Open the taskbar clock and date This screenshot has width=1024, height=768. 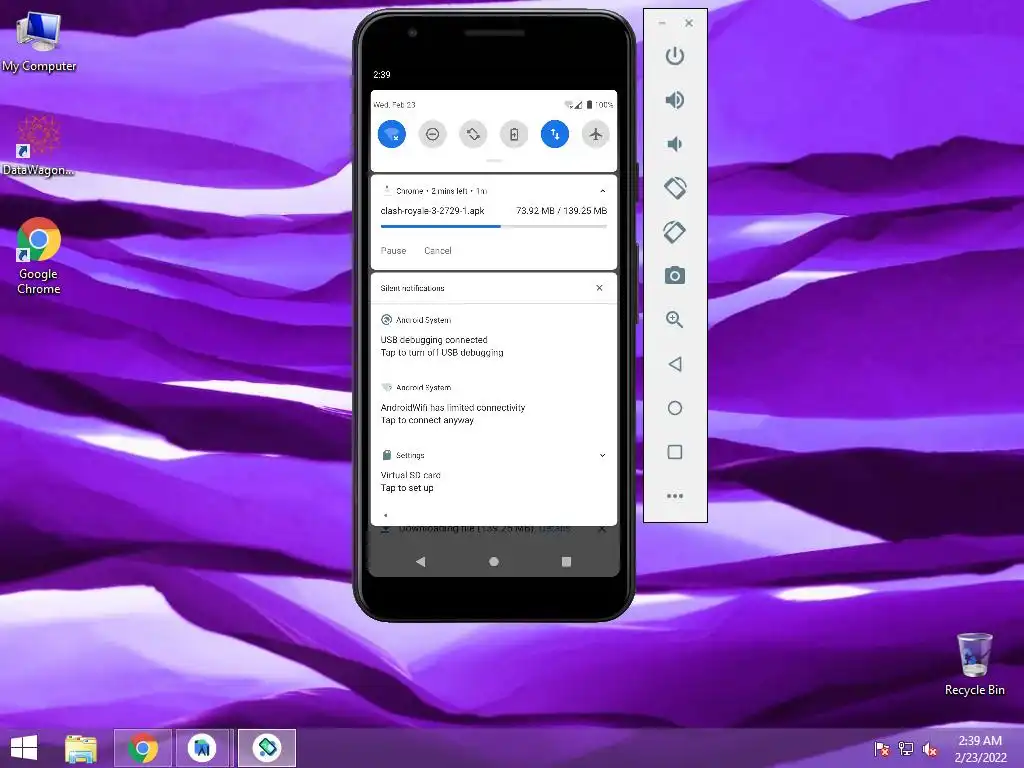coord(980,748)
